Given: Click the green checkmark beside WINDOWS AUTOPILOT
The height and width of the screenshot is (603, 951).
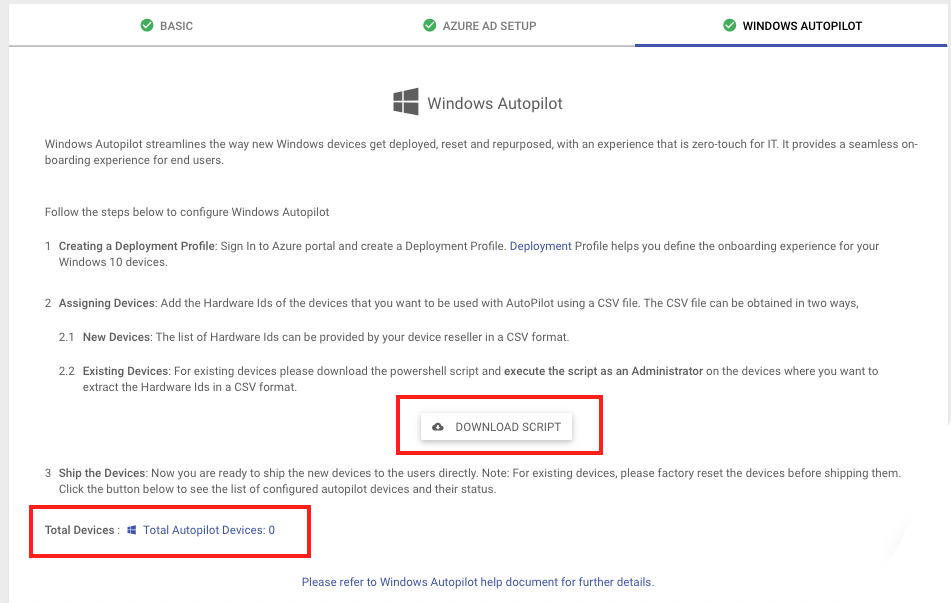Looking at the screenshot, I should click(x=730, y=25).
